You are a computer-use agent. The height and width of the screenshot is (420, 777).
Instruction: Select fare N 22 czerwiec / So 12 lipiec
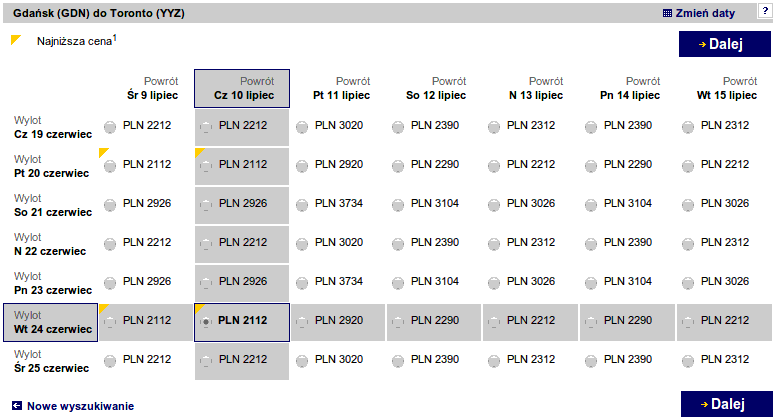398,244
